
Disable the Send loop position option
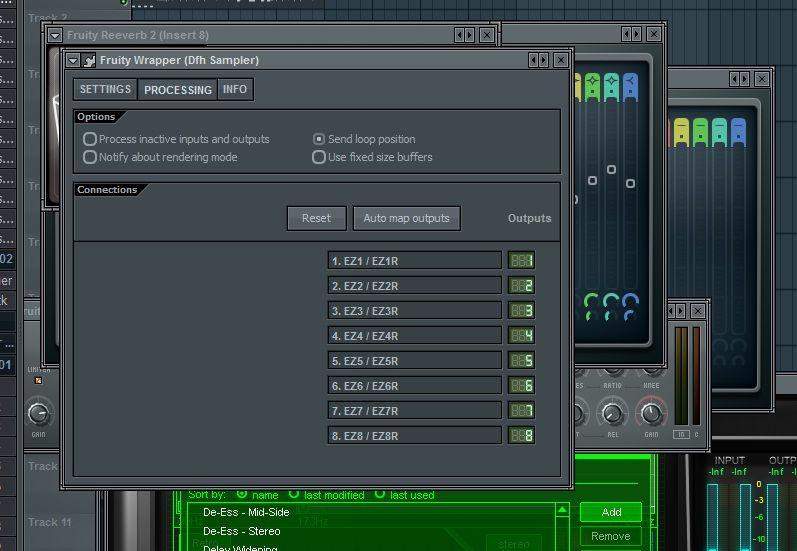(319, 139)
